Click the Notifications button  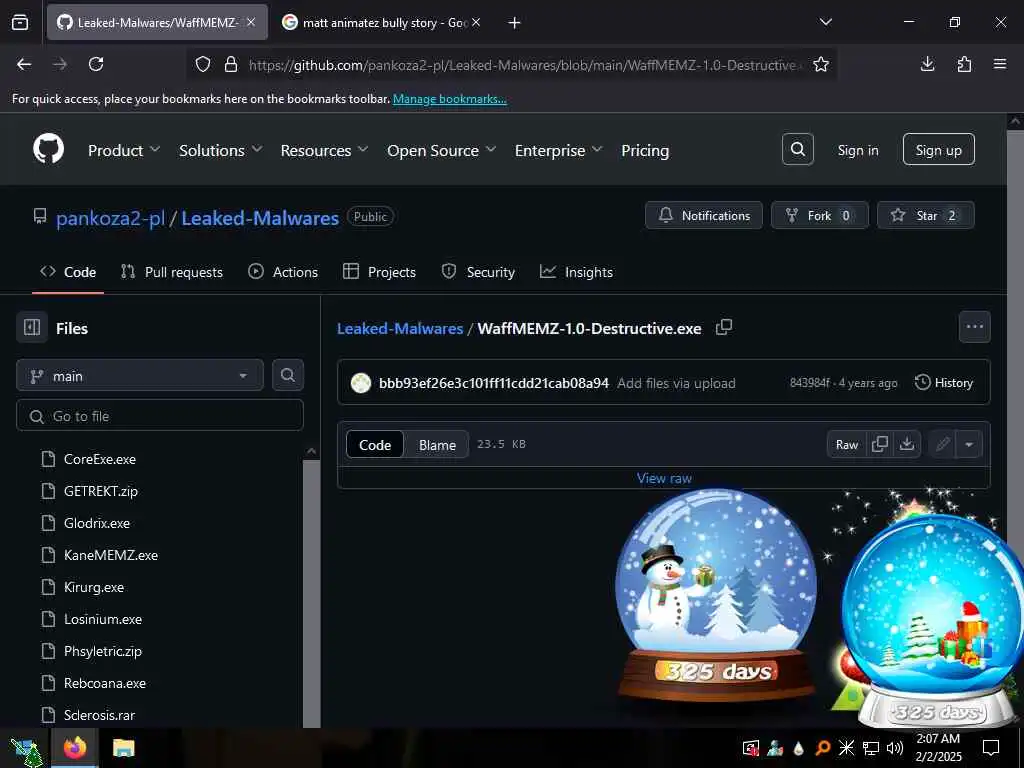click(x=703, y=215)
